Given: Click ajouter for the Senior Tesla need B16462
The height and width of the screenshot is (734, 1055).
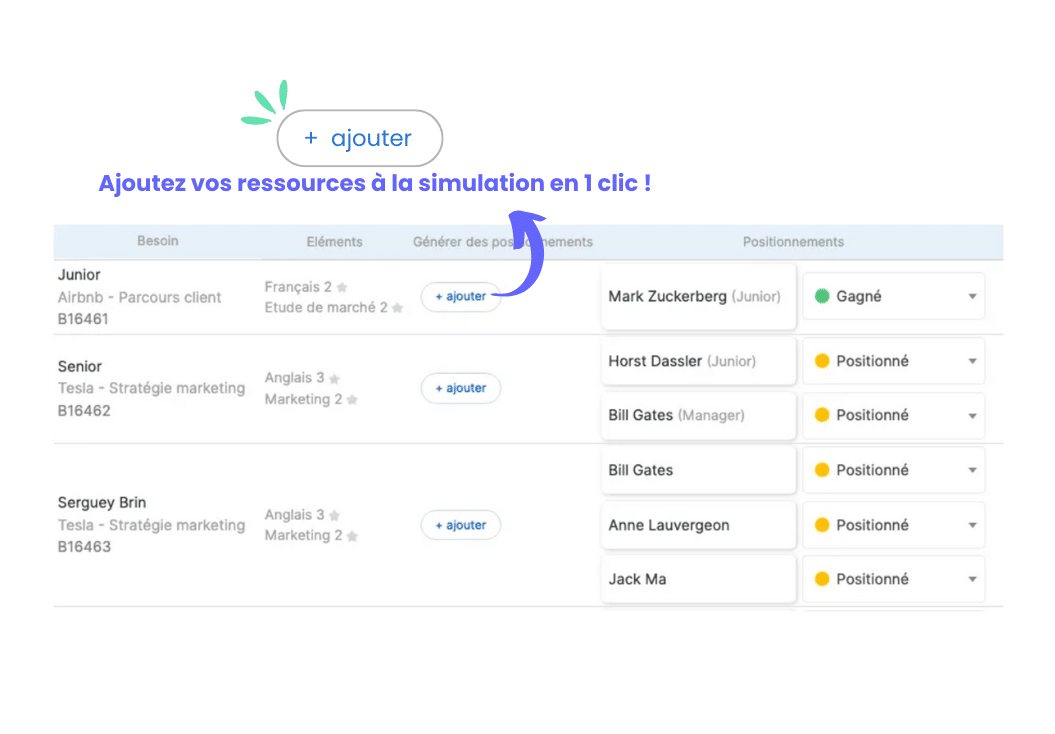Looking at the screenshot, I should click(x=461, y=388).
